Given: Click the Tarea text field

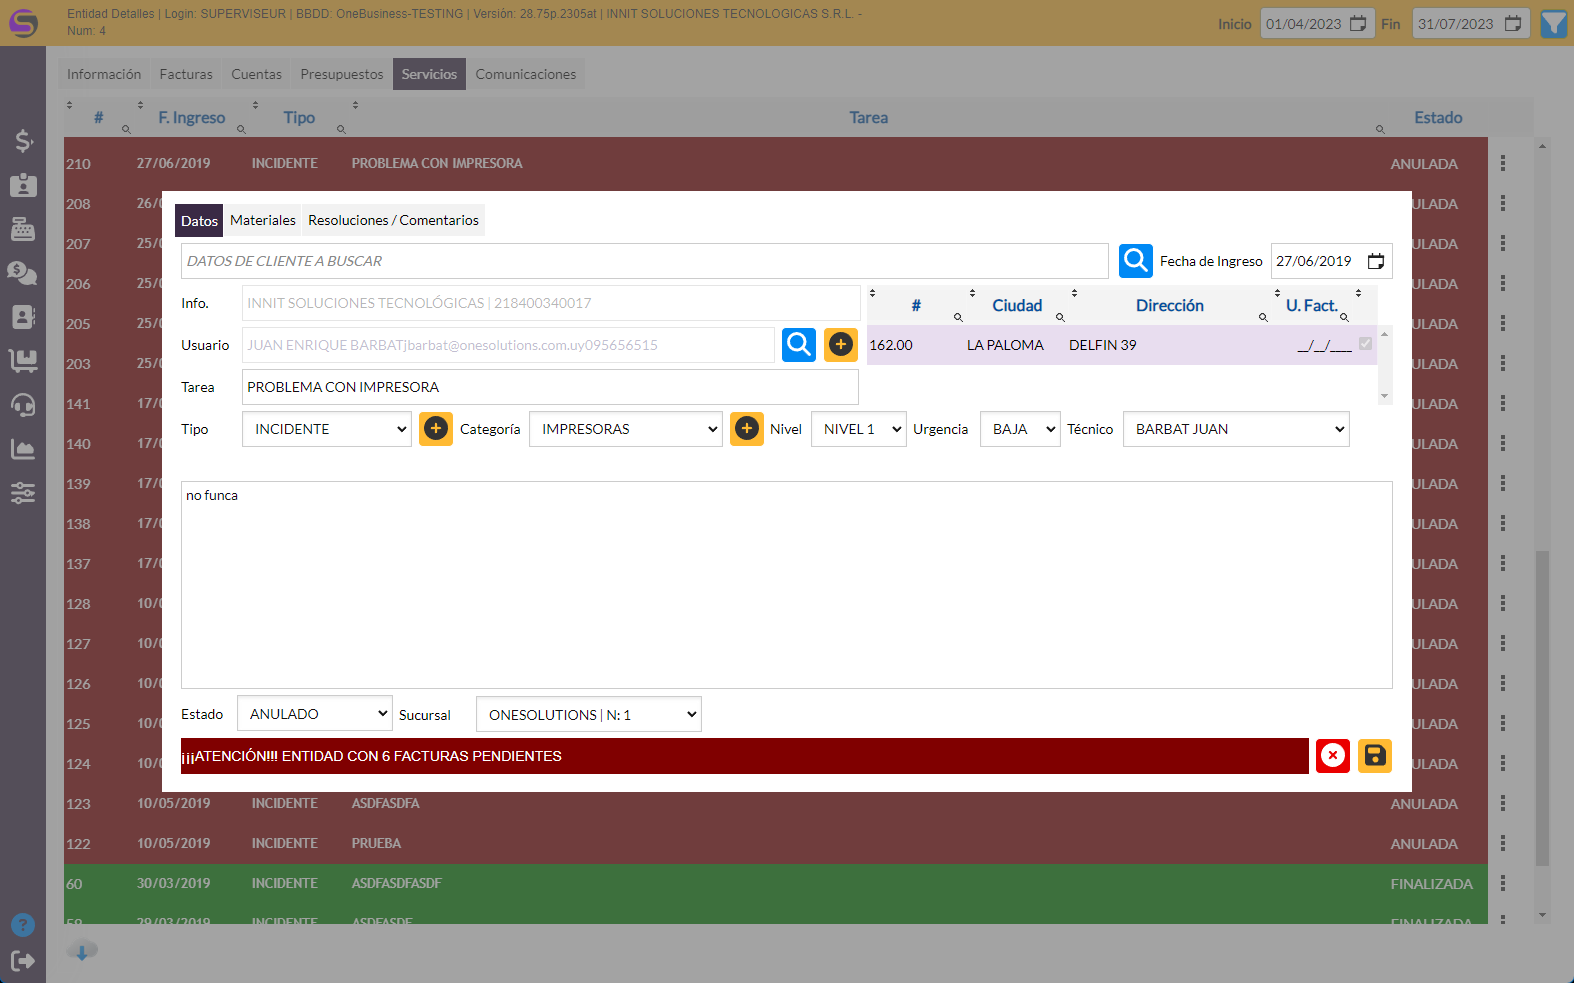Looking at the screenshot, I should coord(549,387).
